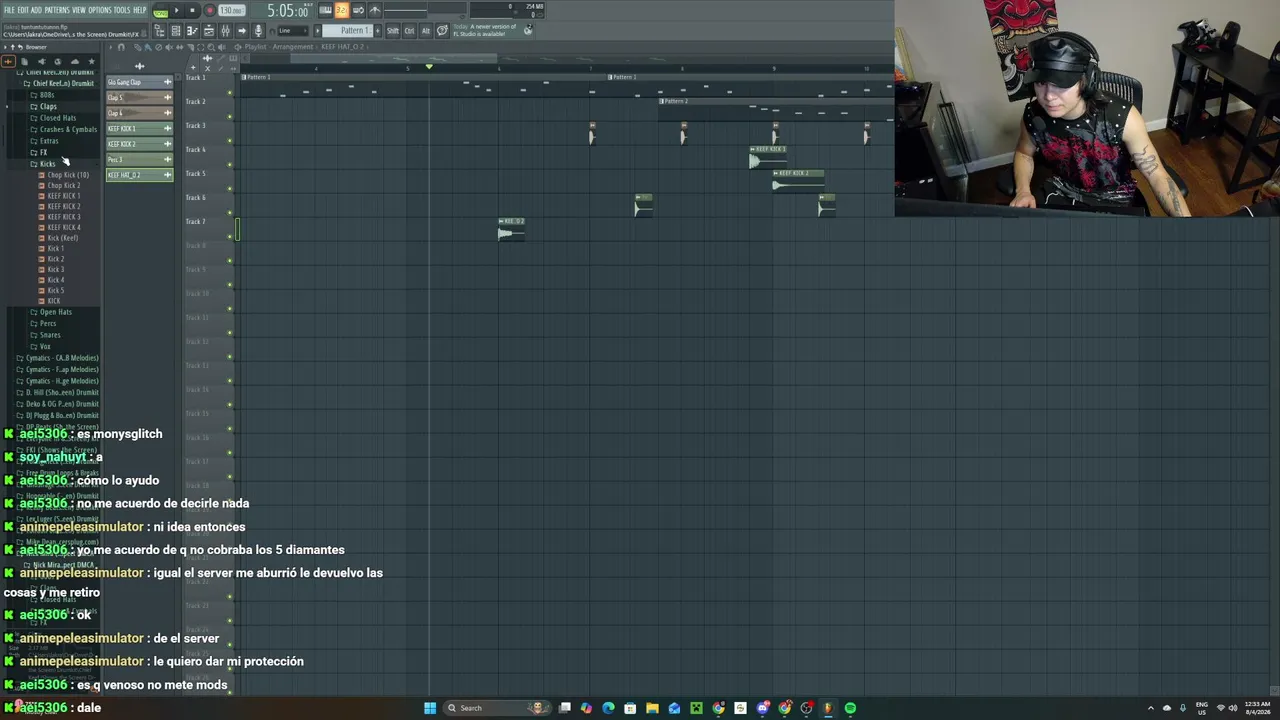Toggle the Shift modifier button
This screenshot has height=720, width=1280.
tap(393, 31)
